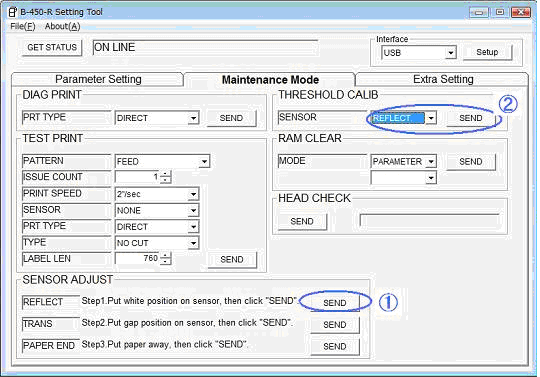Click the B-450-R app icon in title bar
The width and height of the screenshot is (540, 377).
point(12,12)
